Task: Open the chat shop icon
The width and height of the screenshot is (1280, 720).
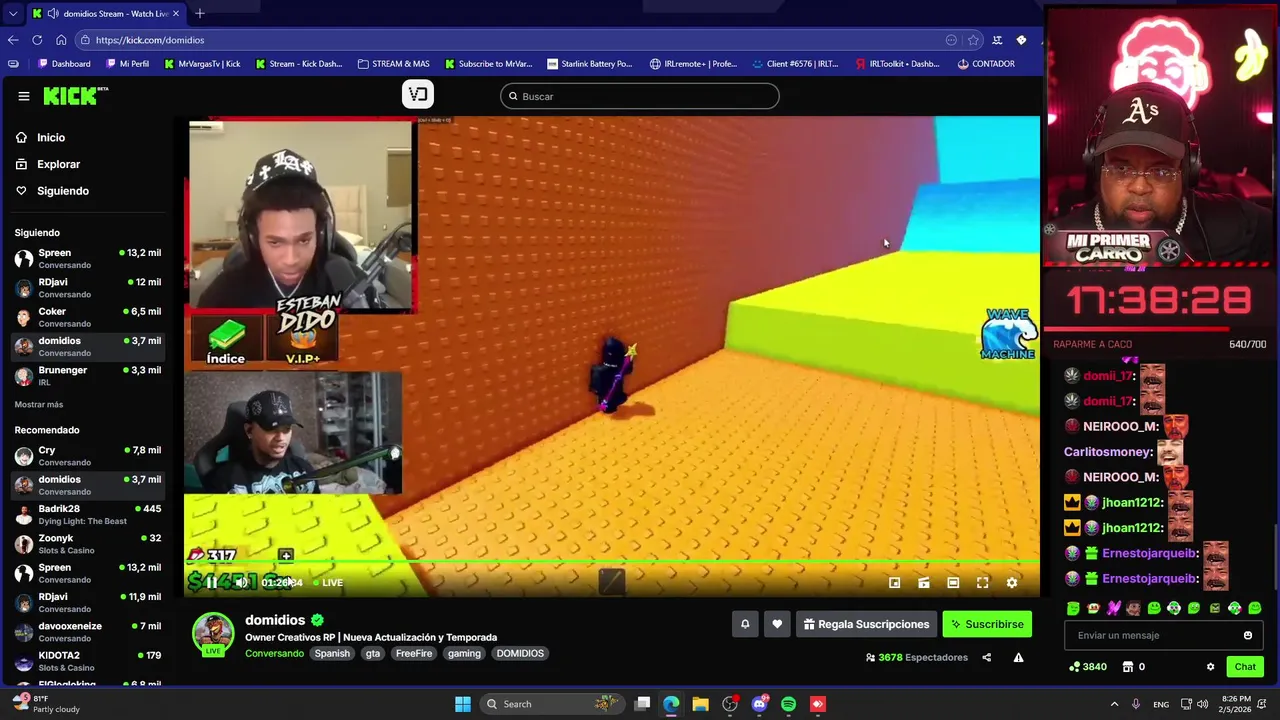Action: pyautogui.click(x=1127, y=667)
